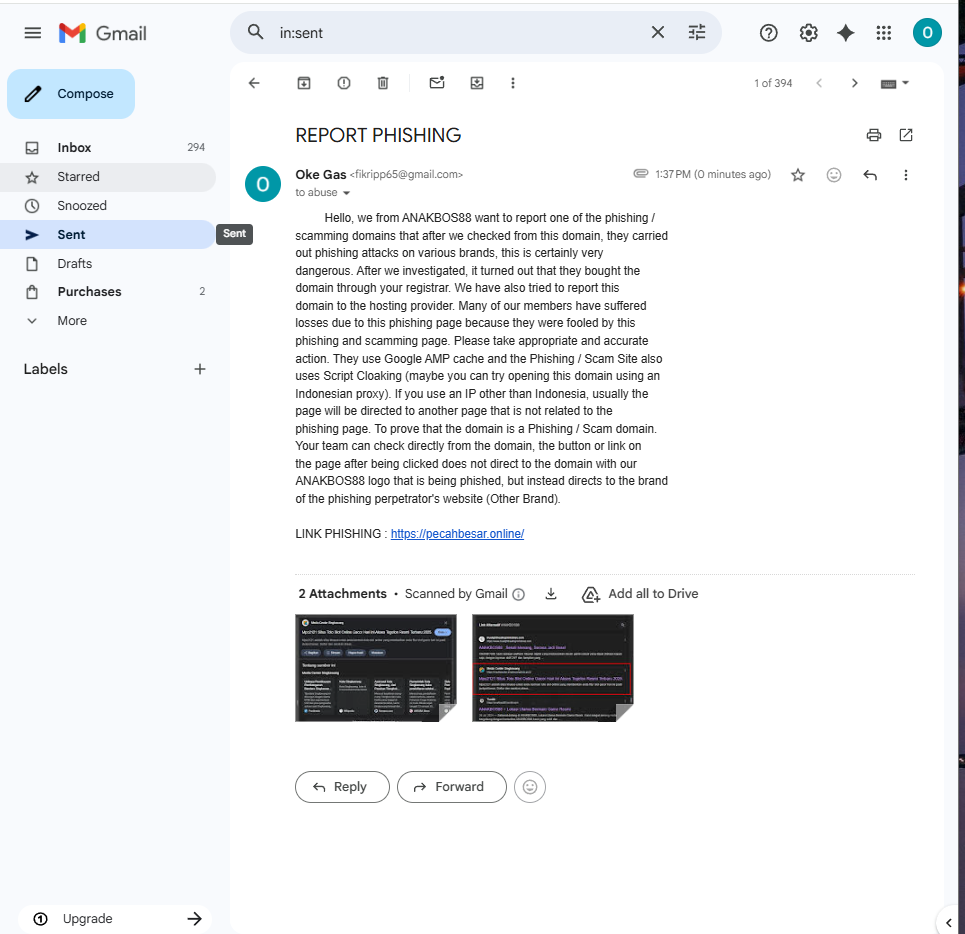Screen dimensions: 965x934
Task: Click the Gmail logo
Action: 103,33
